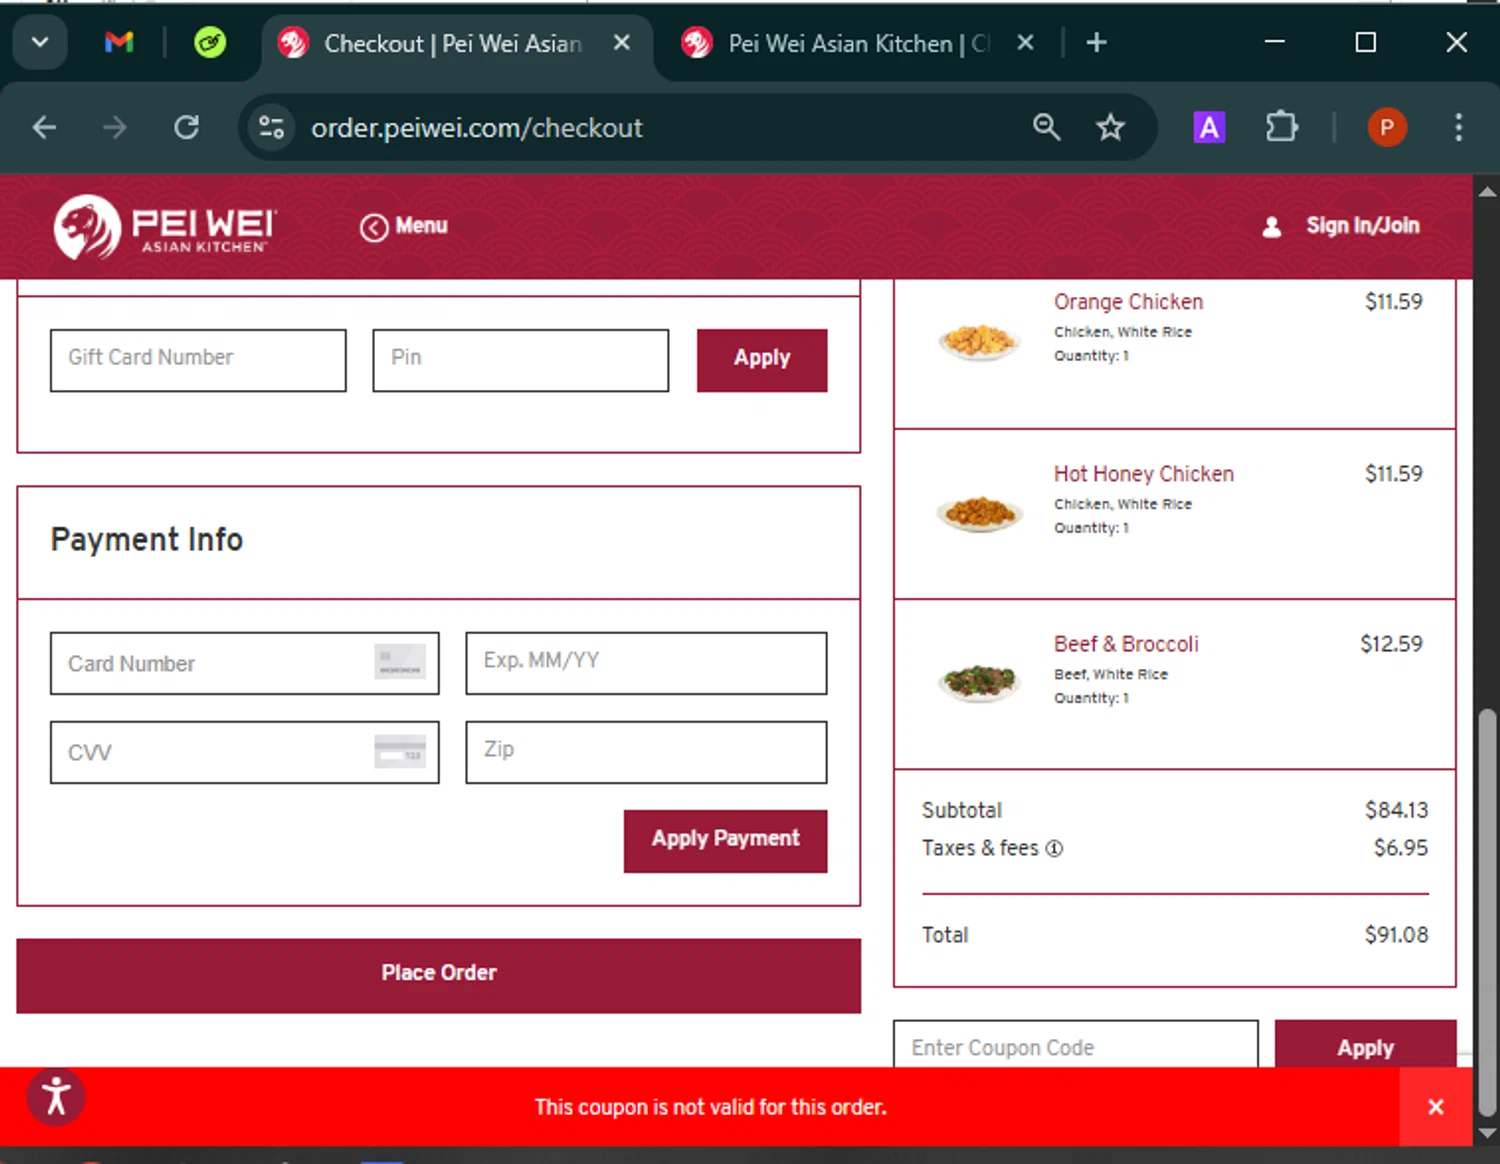
Task: Focus the gift card Pin field
Action: (x=520, y=360)
